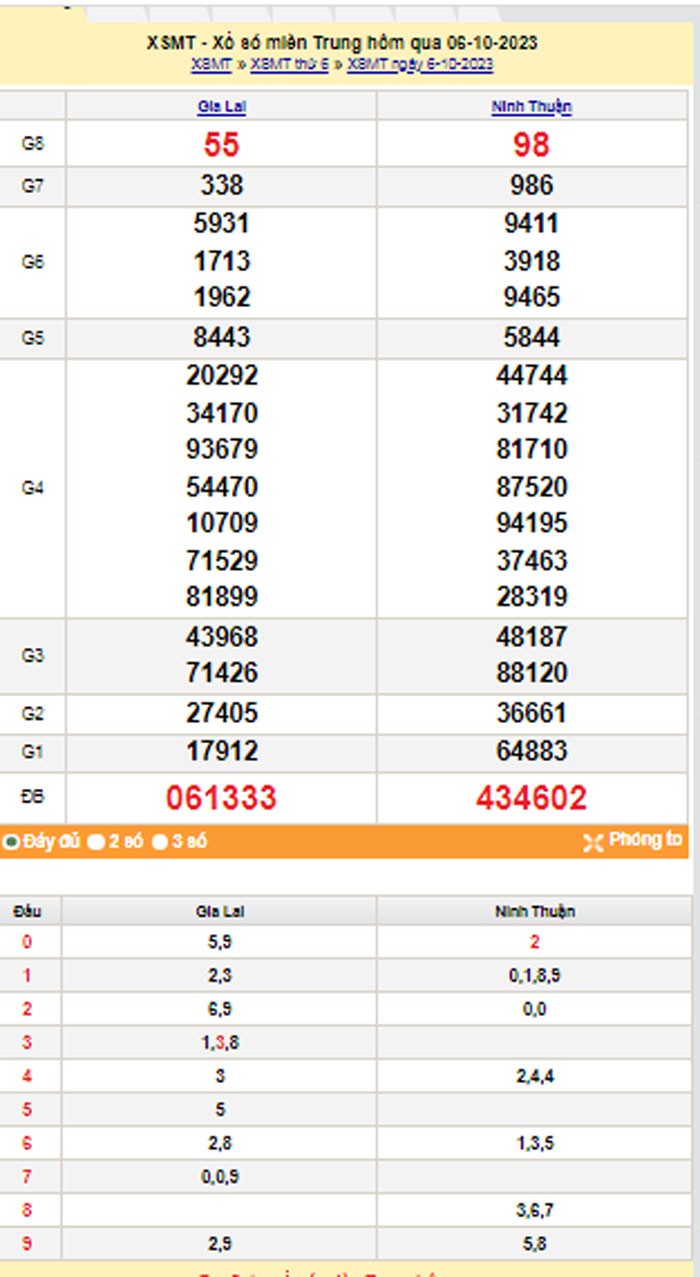The width and height of the screenshot is (700, 1277).
Task: Click Ninh Thuận G2 number 36661
Action: click(x=531, y=713)
